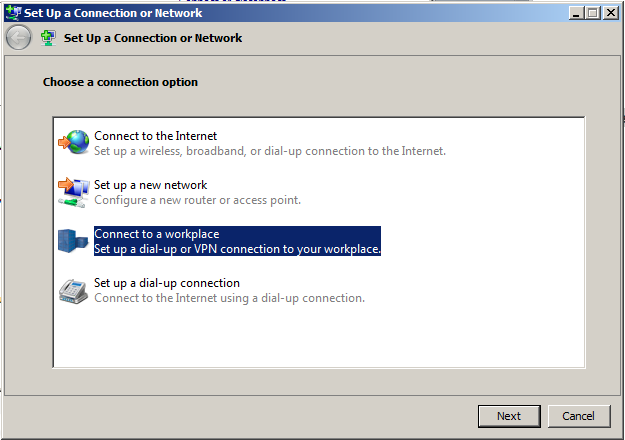Click the dial-up or VPN connection description
Viewport: 625px width, 440px height.
pos(237,249)
